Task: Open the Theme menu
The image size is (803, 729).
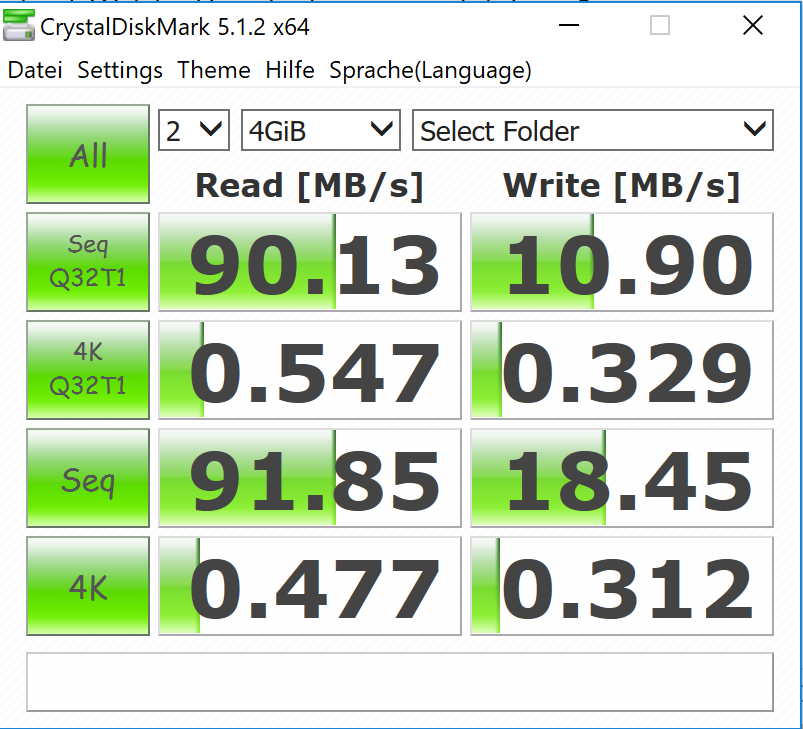Action: [x=214, y=70]
